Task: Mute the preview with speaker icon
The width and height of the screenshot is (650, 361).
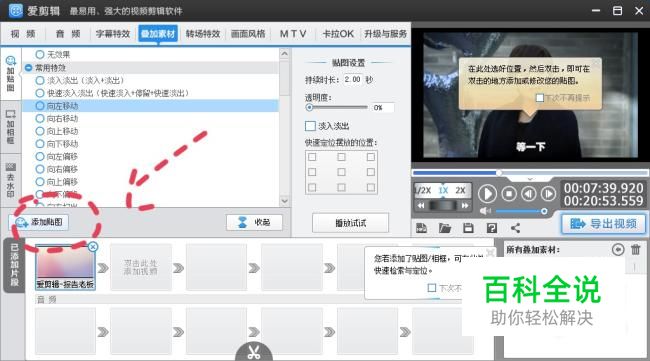Action: [485, 211]
